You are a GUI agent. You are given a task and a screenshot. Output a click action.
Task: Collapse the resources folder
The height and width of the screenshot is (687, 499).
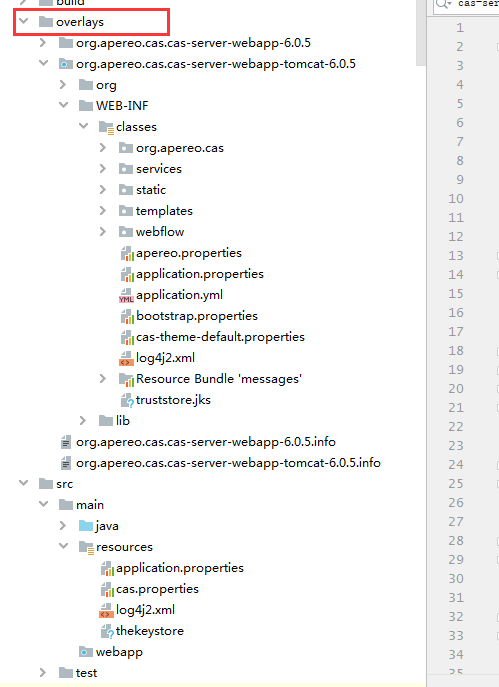point(64,546)
